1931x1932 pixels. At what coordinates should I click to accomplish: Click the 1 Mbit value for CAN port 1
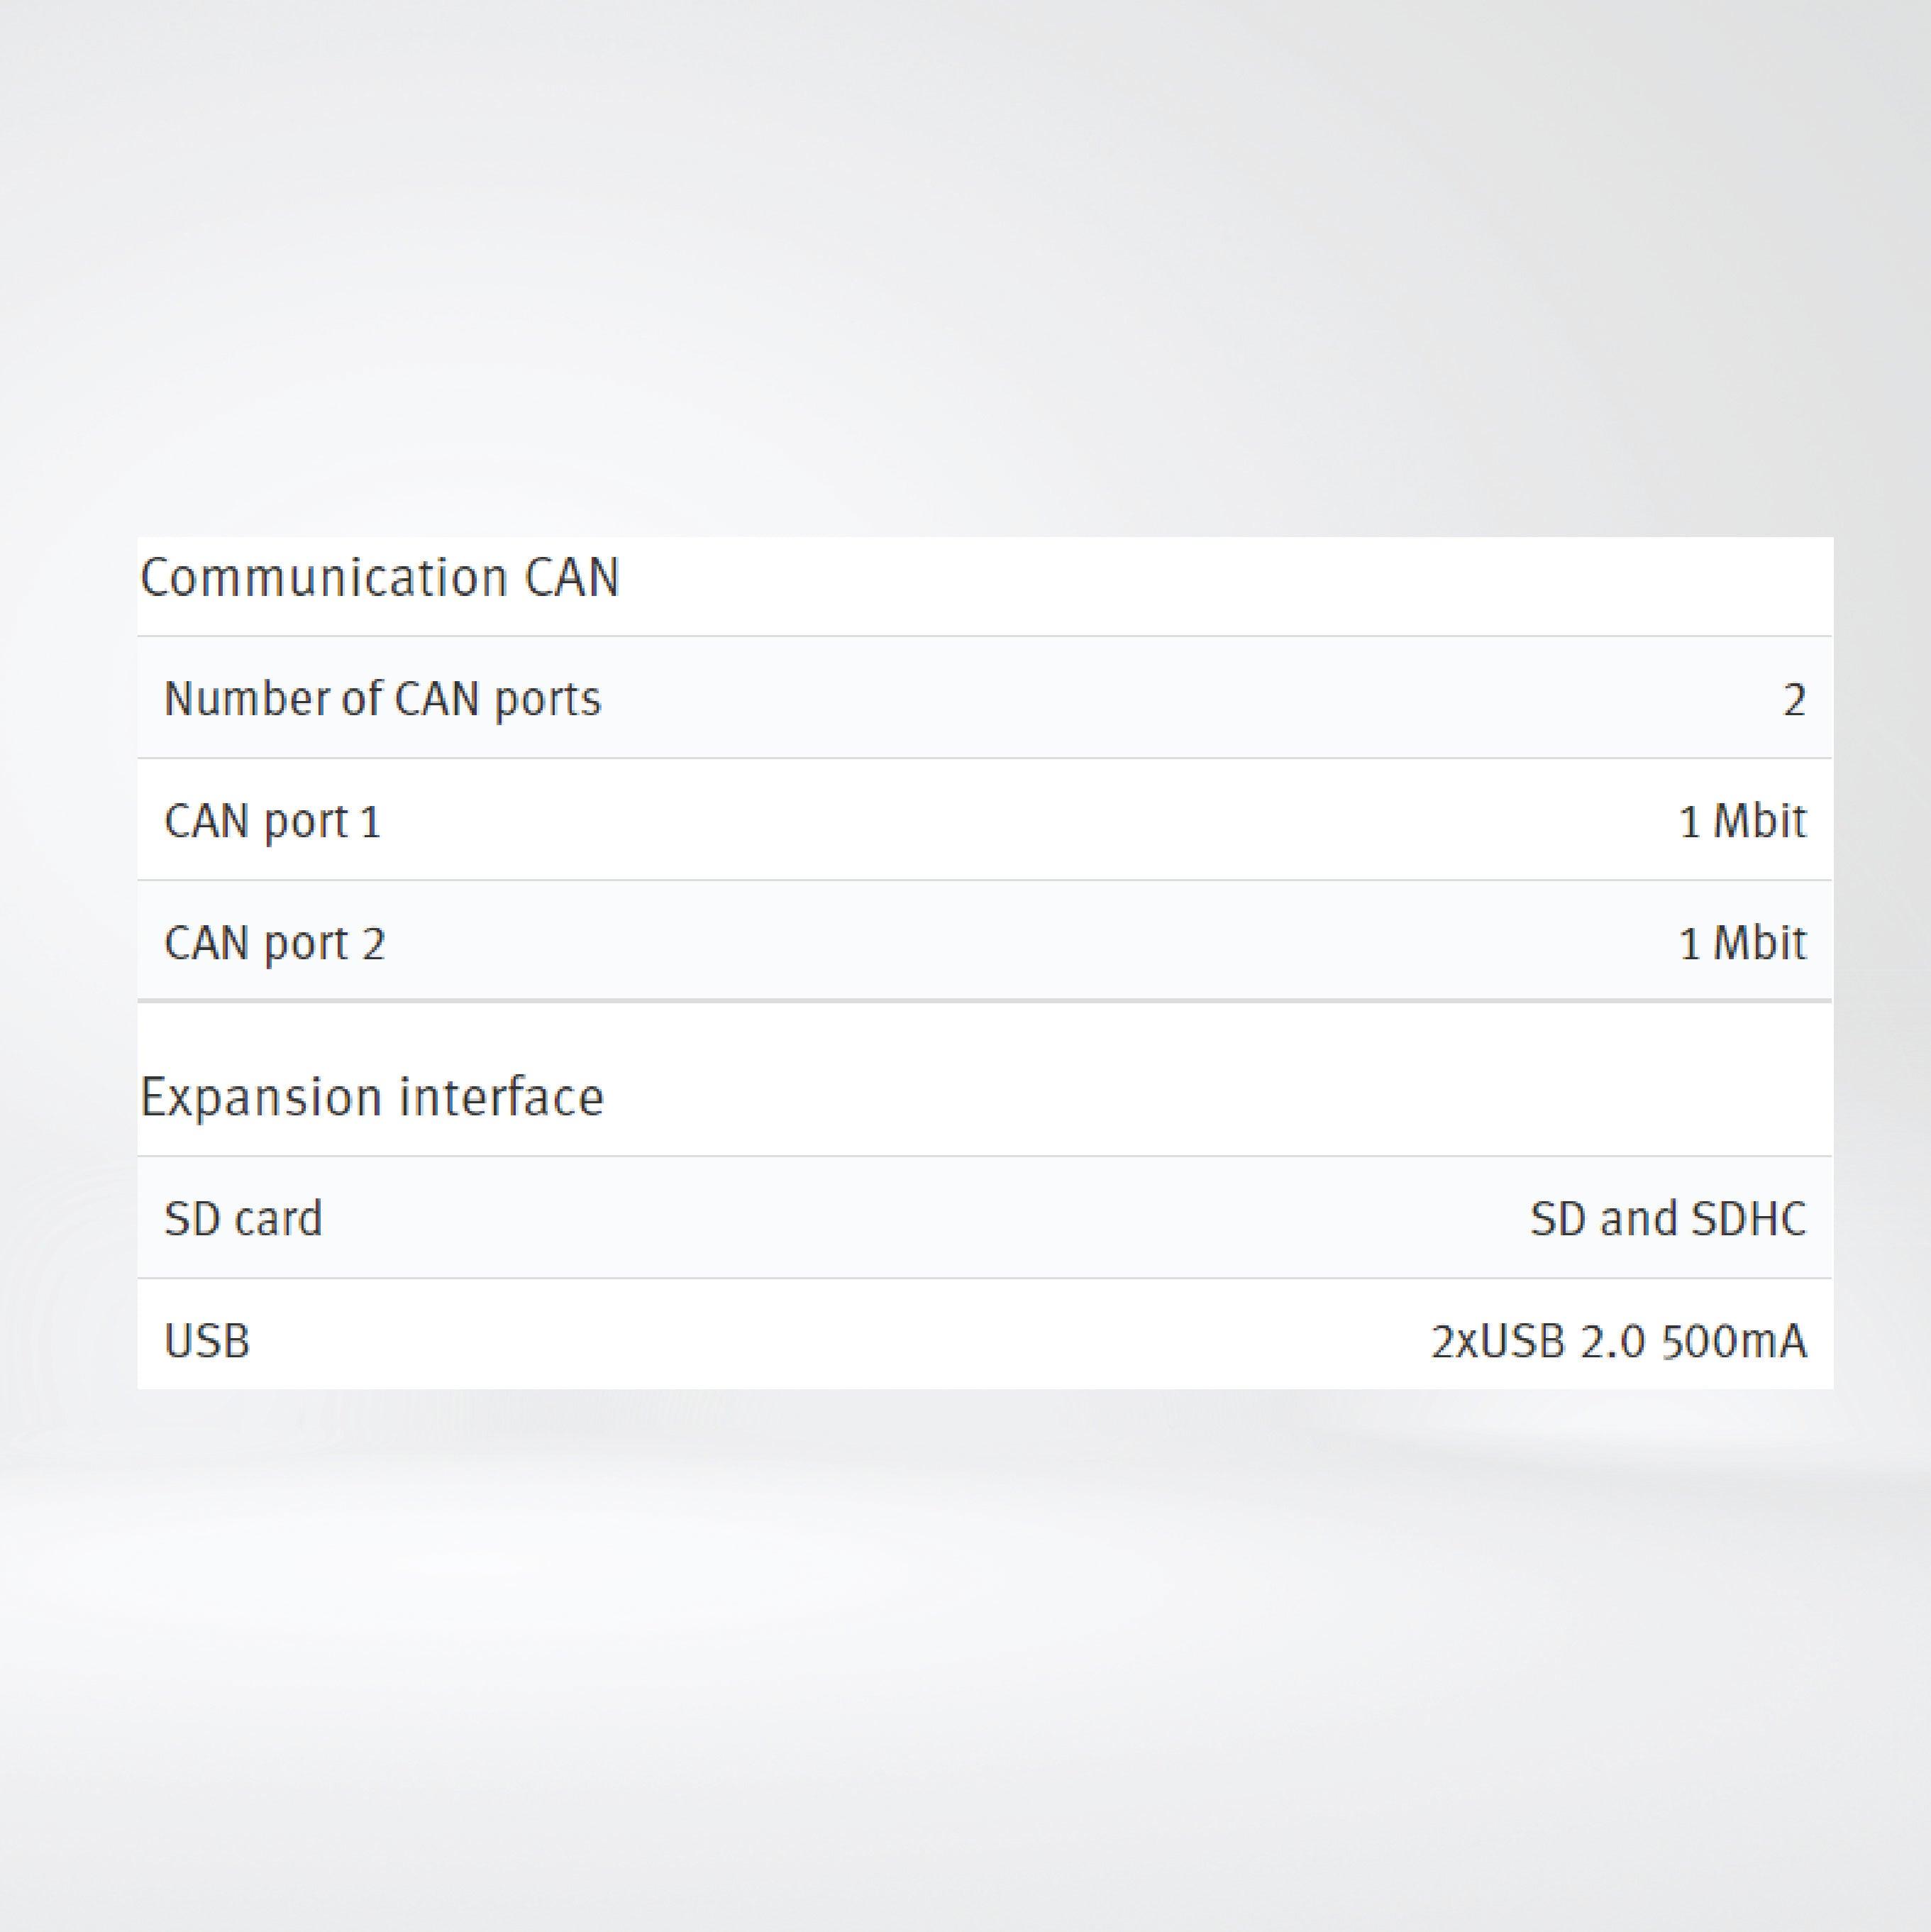(1742, 822)
